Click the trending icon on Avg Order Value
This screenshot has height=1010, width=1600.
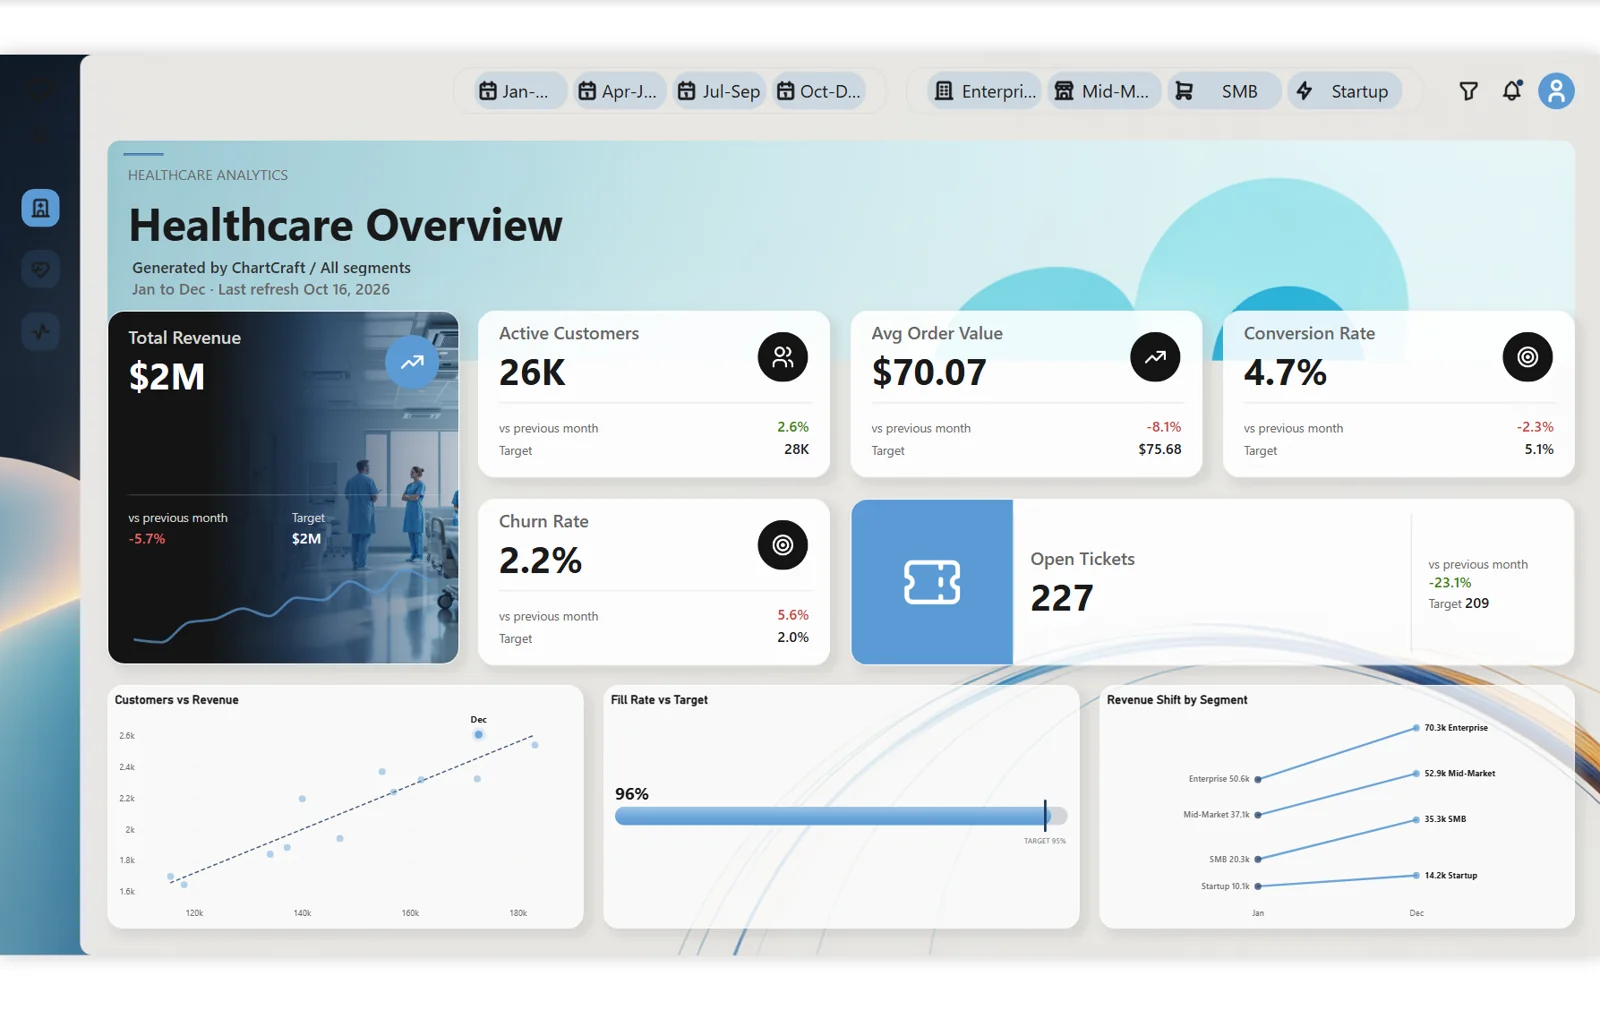coord(1155,357)
